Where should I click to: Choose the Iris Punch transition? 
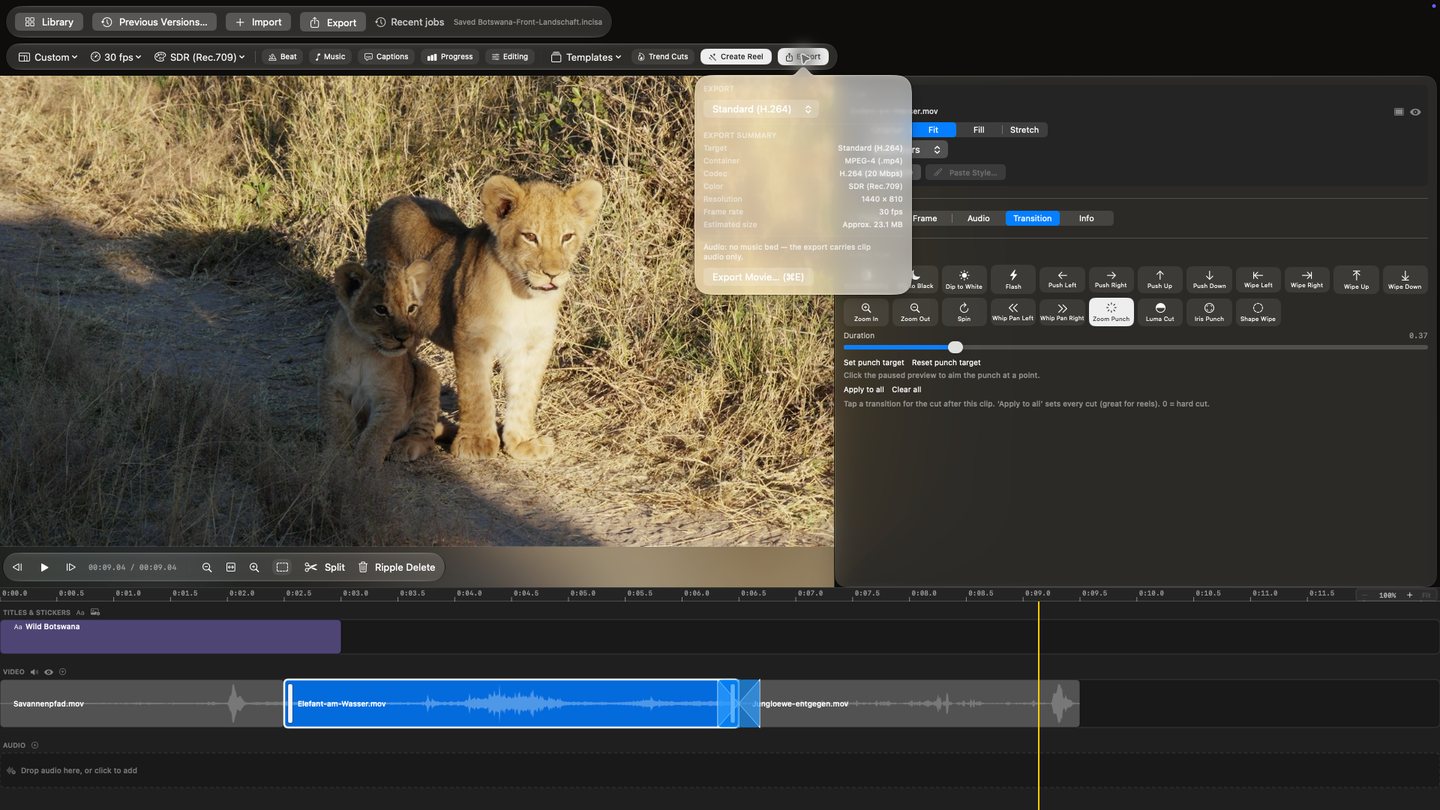[x=1209, y=312]
